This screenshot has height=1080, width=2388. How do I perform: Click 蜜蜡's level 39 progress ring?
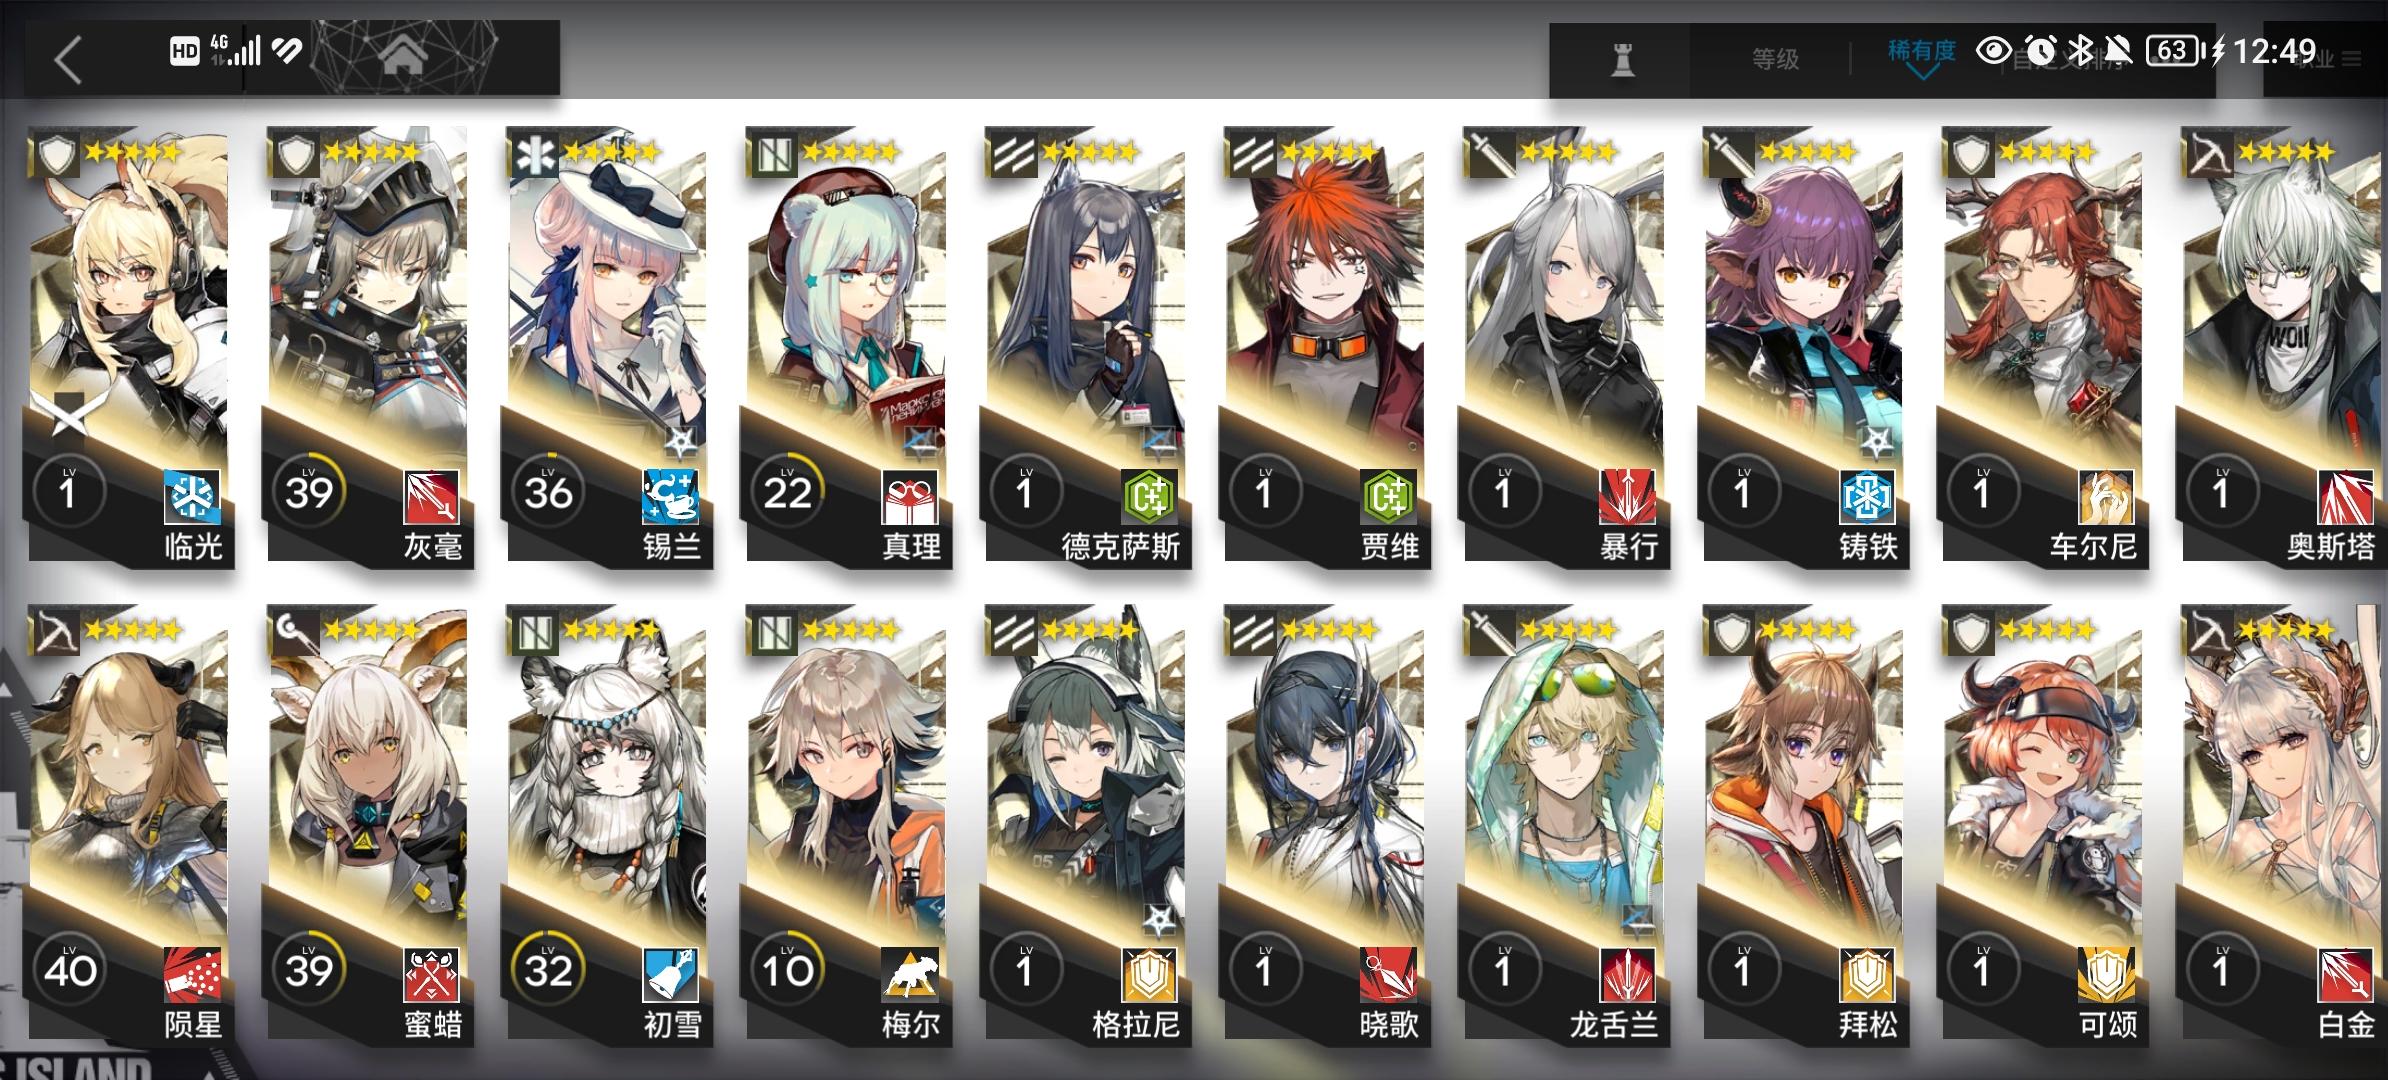pos(308,971)
